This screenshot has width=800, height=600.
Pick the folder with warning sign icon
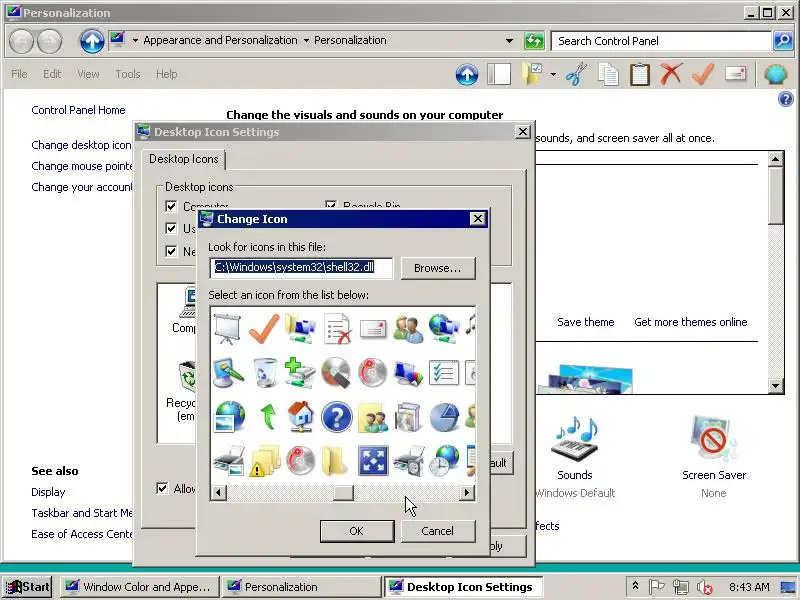click(264, 461)
